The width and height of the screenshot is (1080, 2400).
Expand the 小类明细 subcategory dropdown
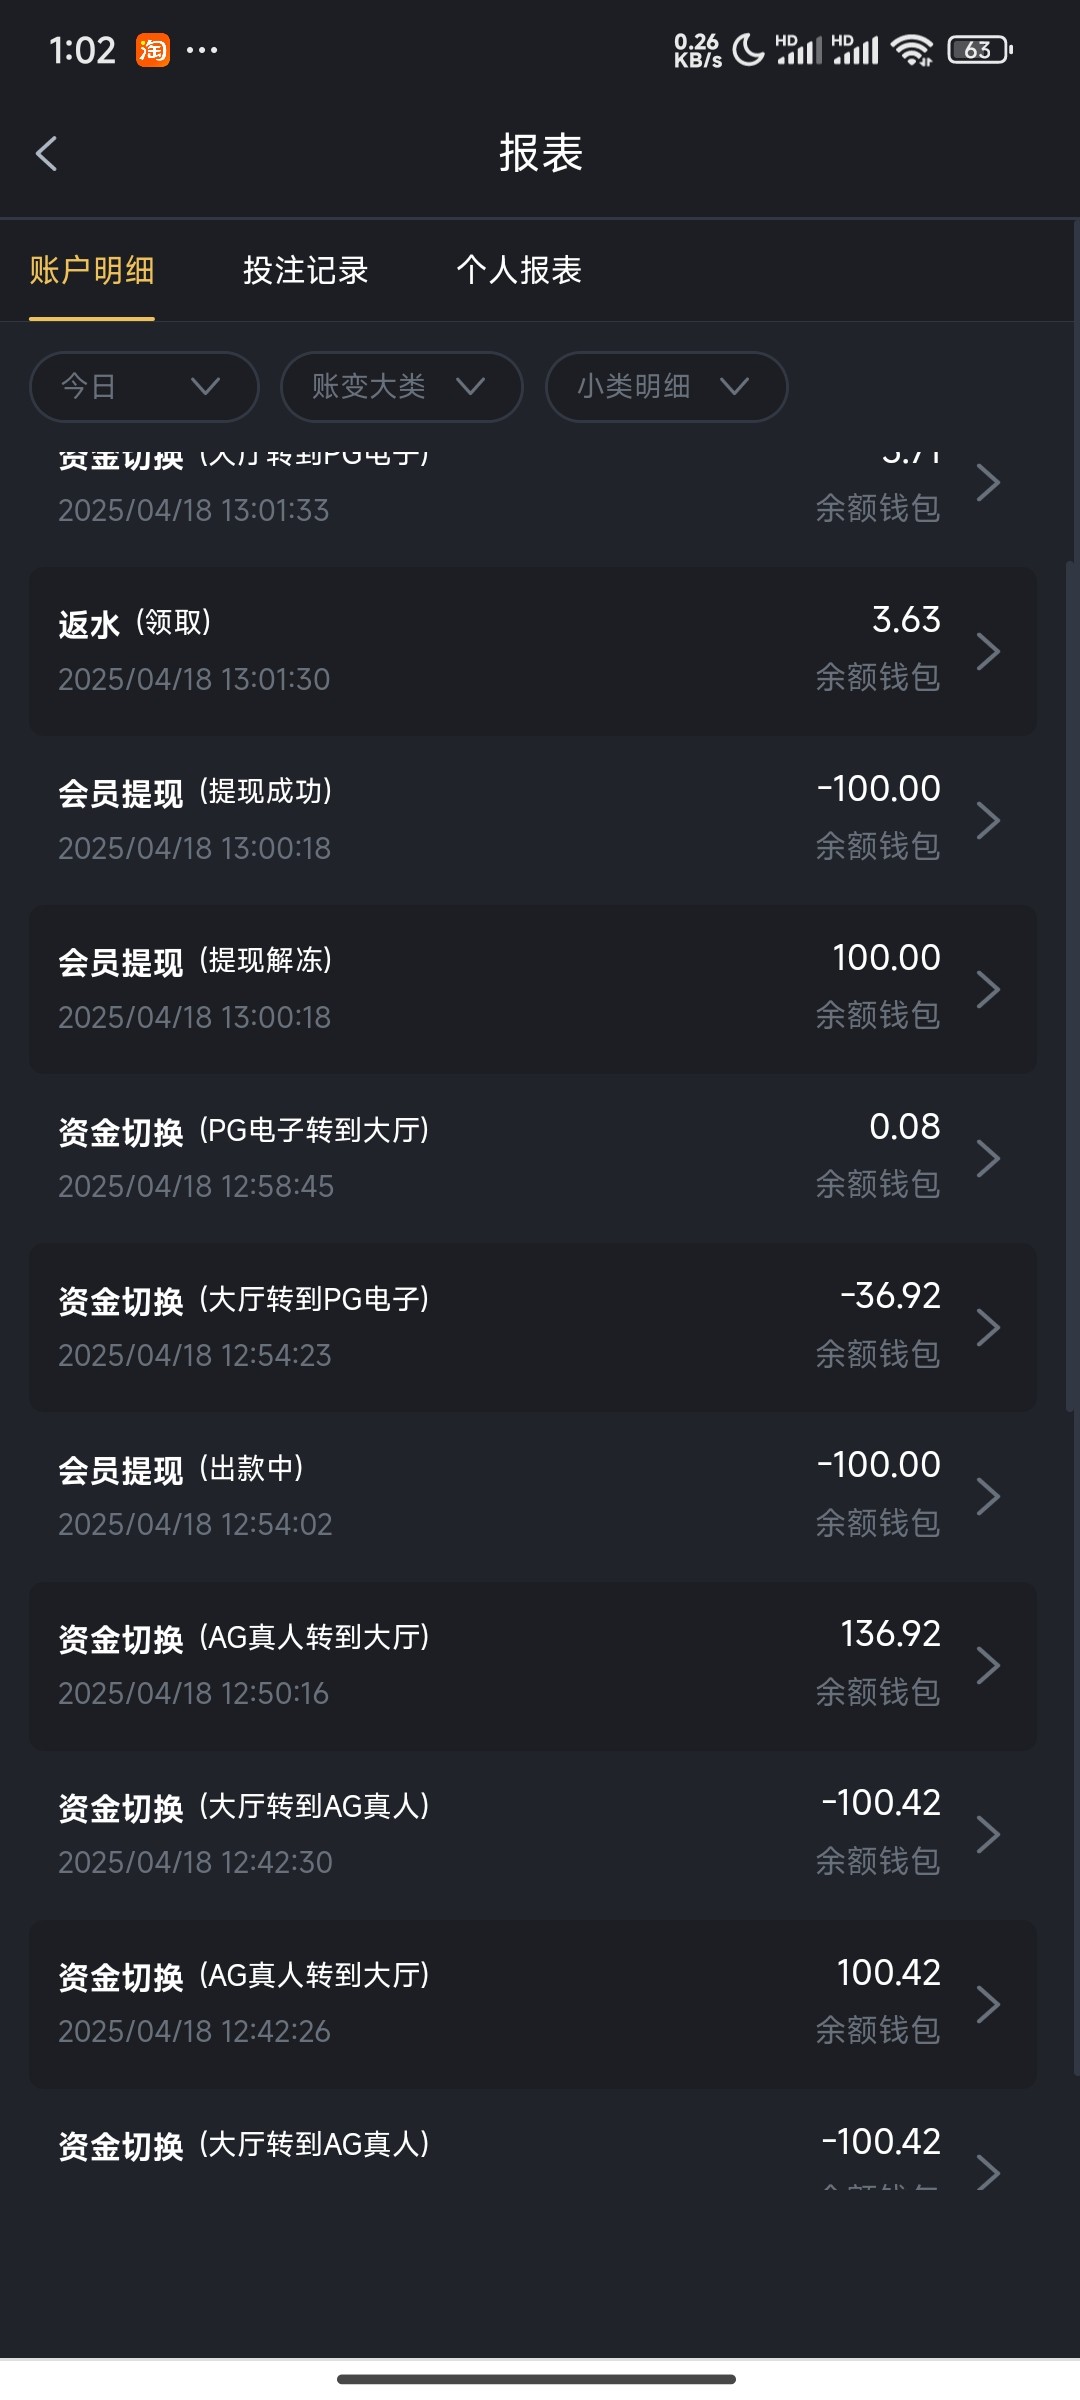pyautogui.click(x=666, y=386)
